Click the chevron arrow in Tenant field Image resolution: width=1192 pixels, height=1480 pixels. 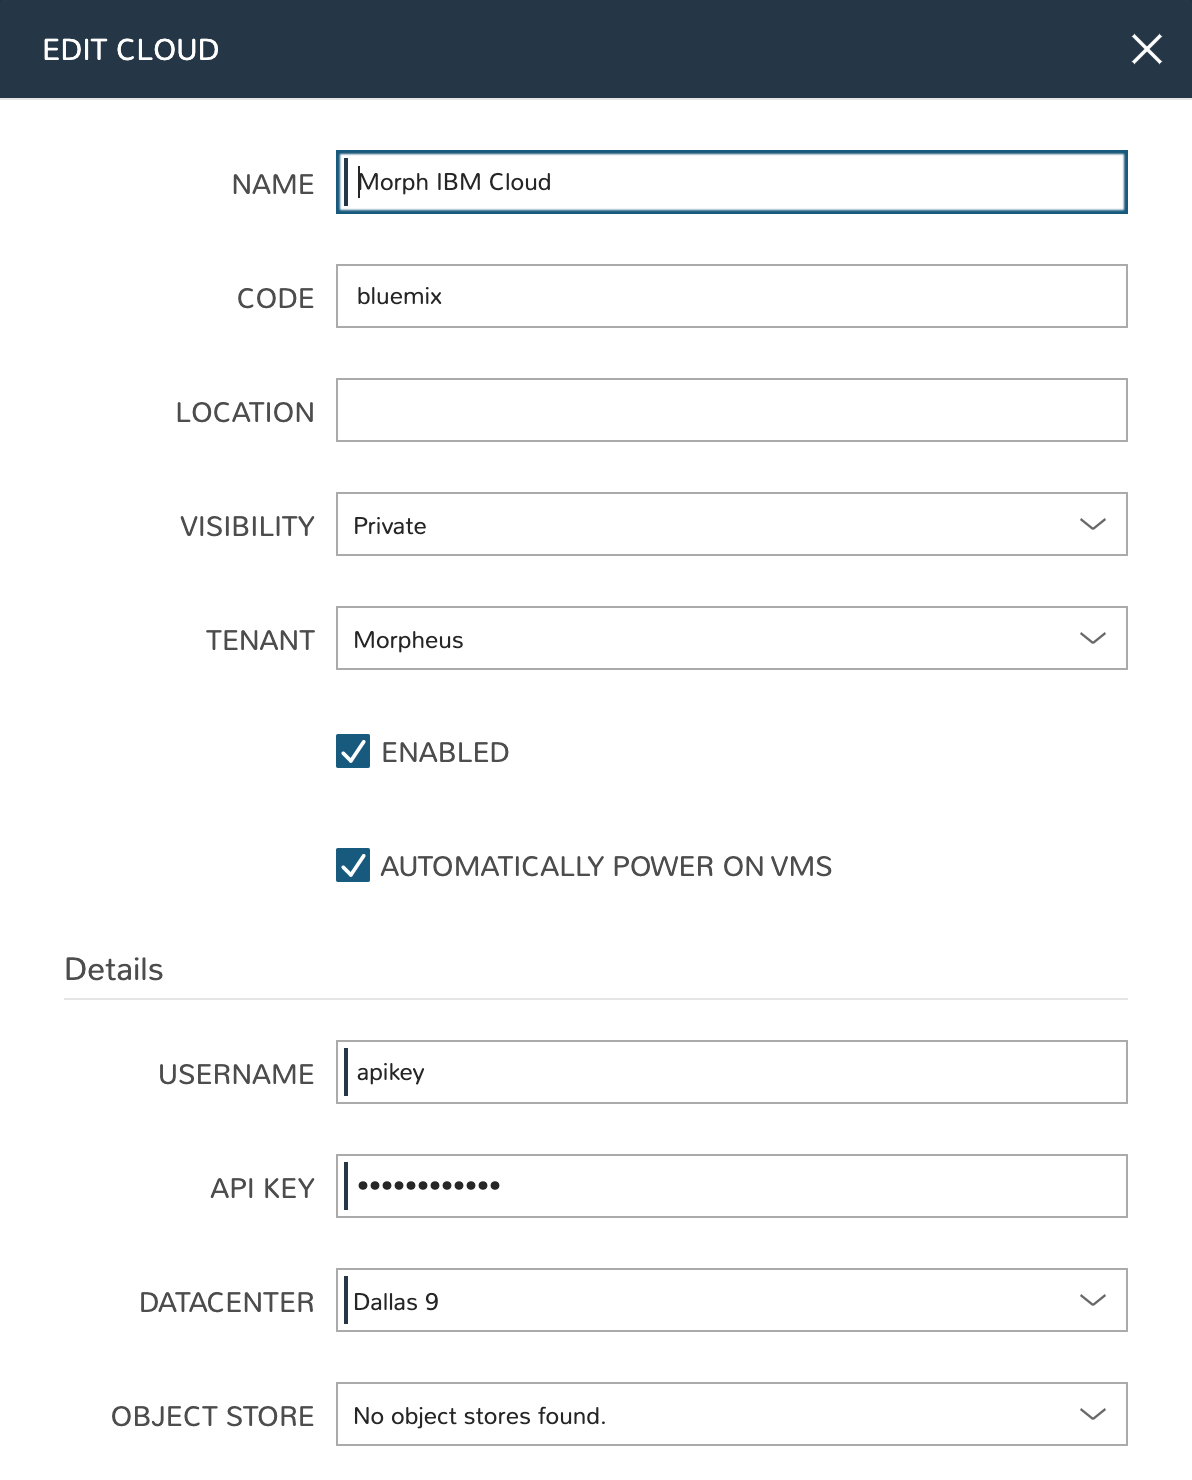click(1092, 638)
